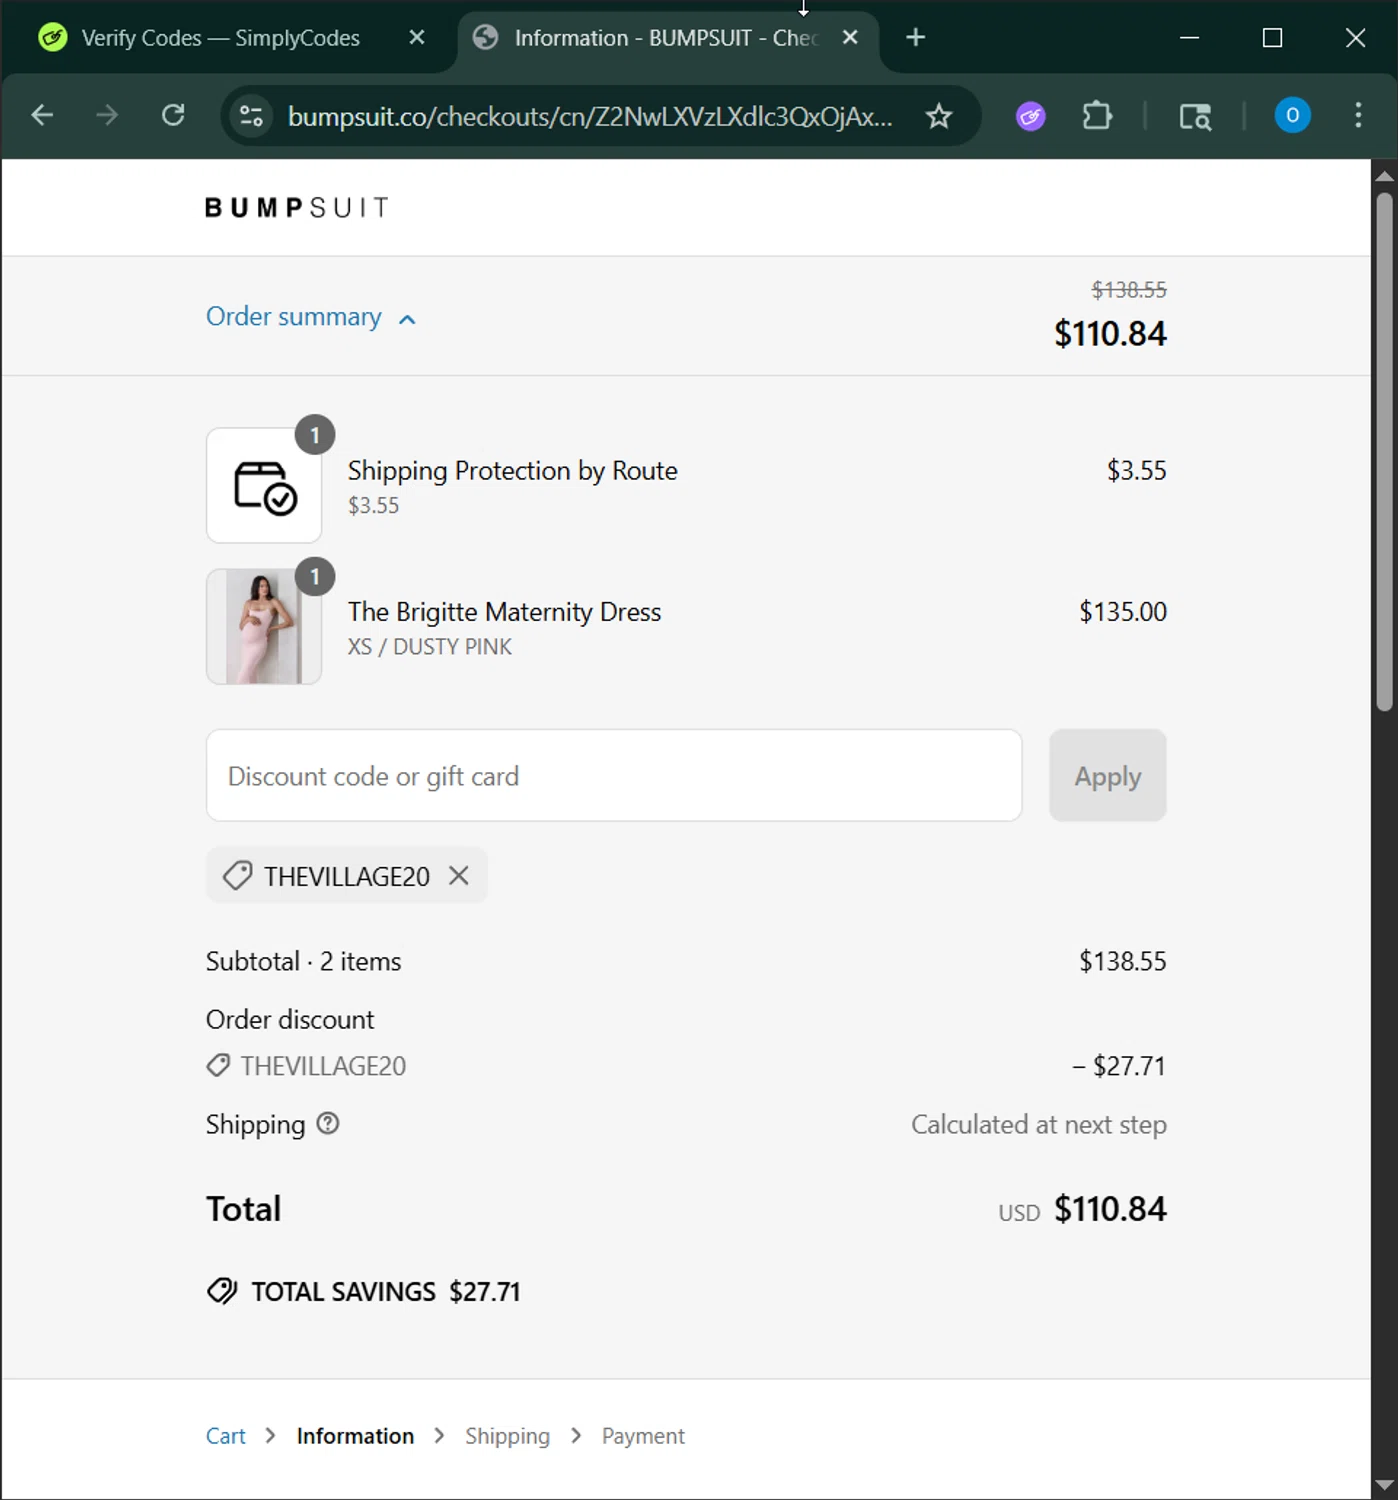Click the address bar URL

tap(590, 117)
